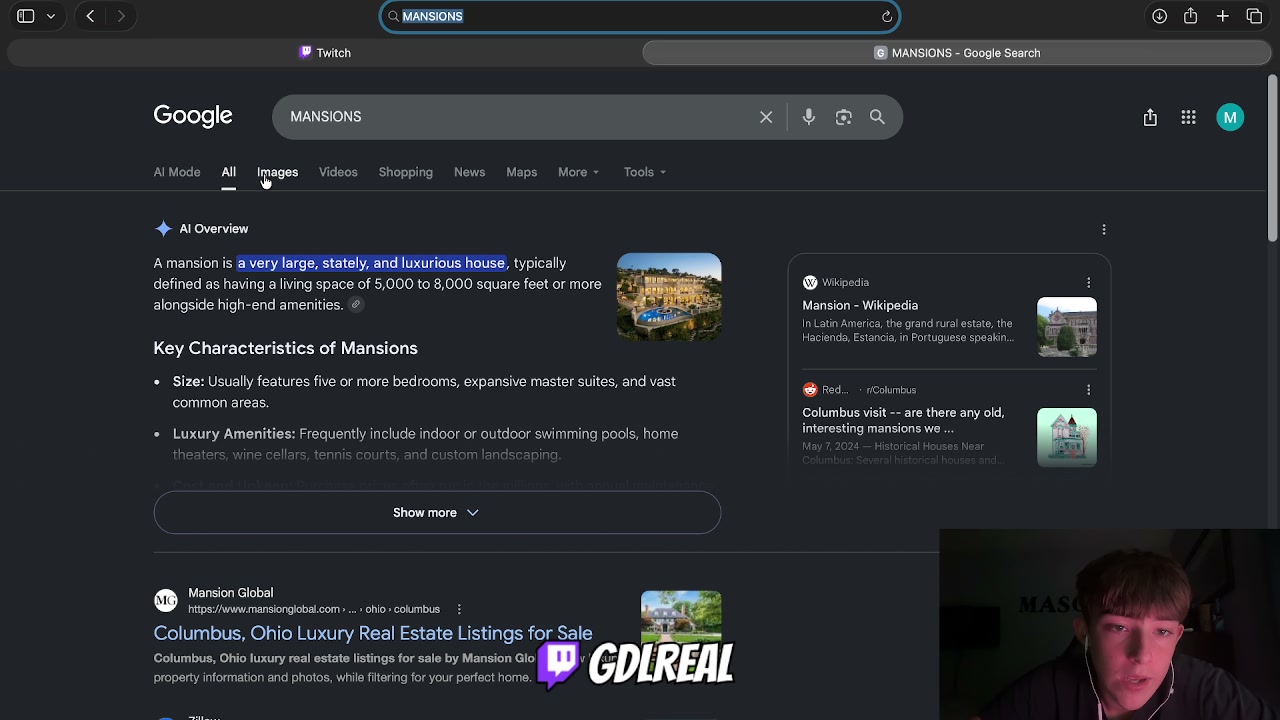This screenshot has width=1280, height=720.
Task: Open options for the Reddit source
Action: (x=1088, y=390)
